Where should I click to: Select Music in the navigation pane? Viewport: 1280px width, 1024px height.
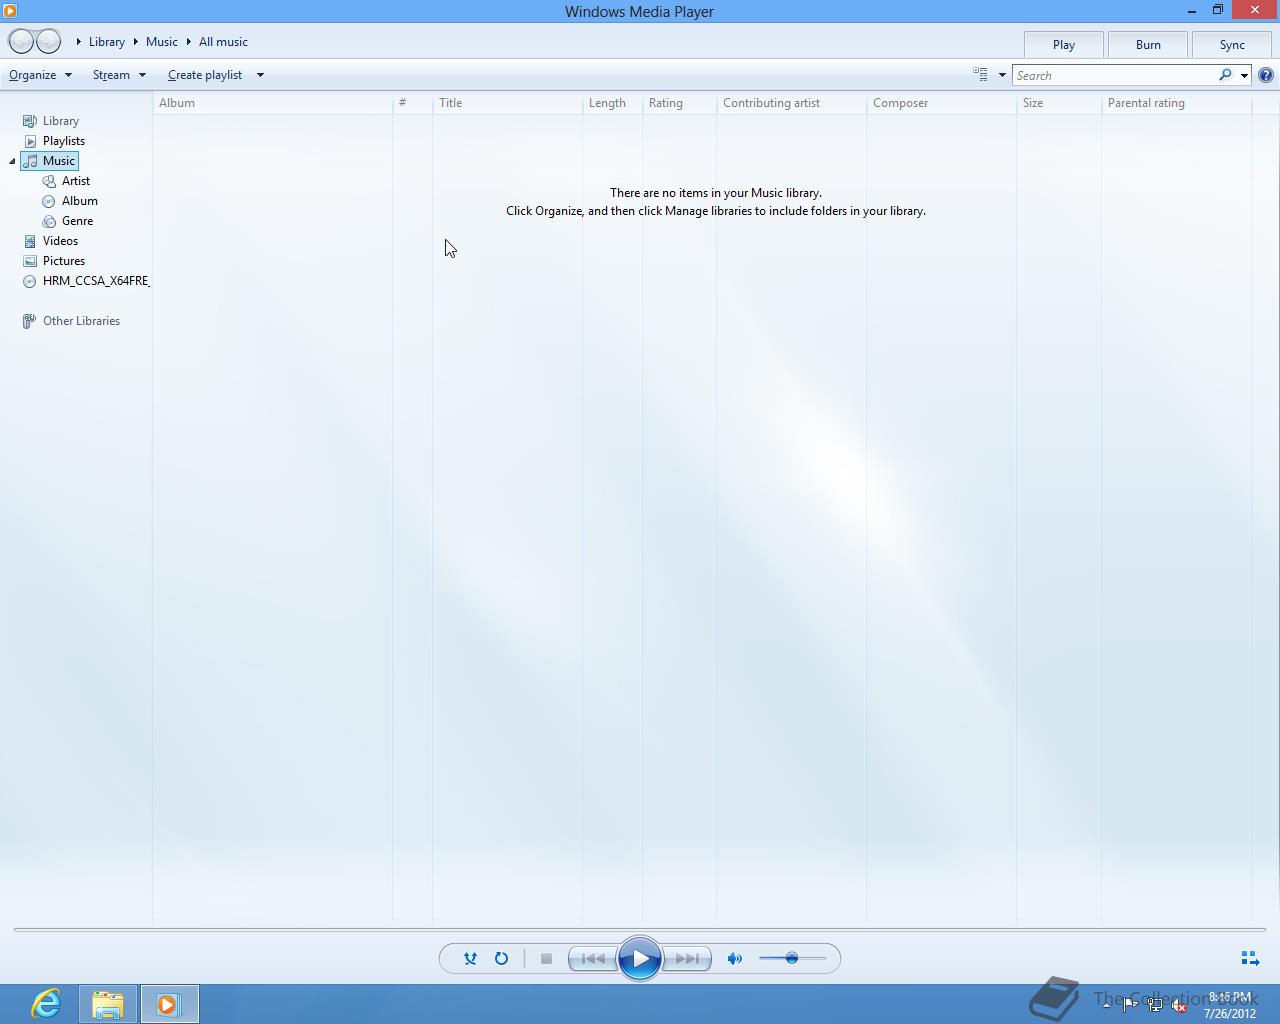pyautogui.click(x=59, y=161)
